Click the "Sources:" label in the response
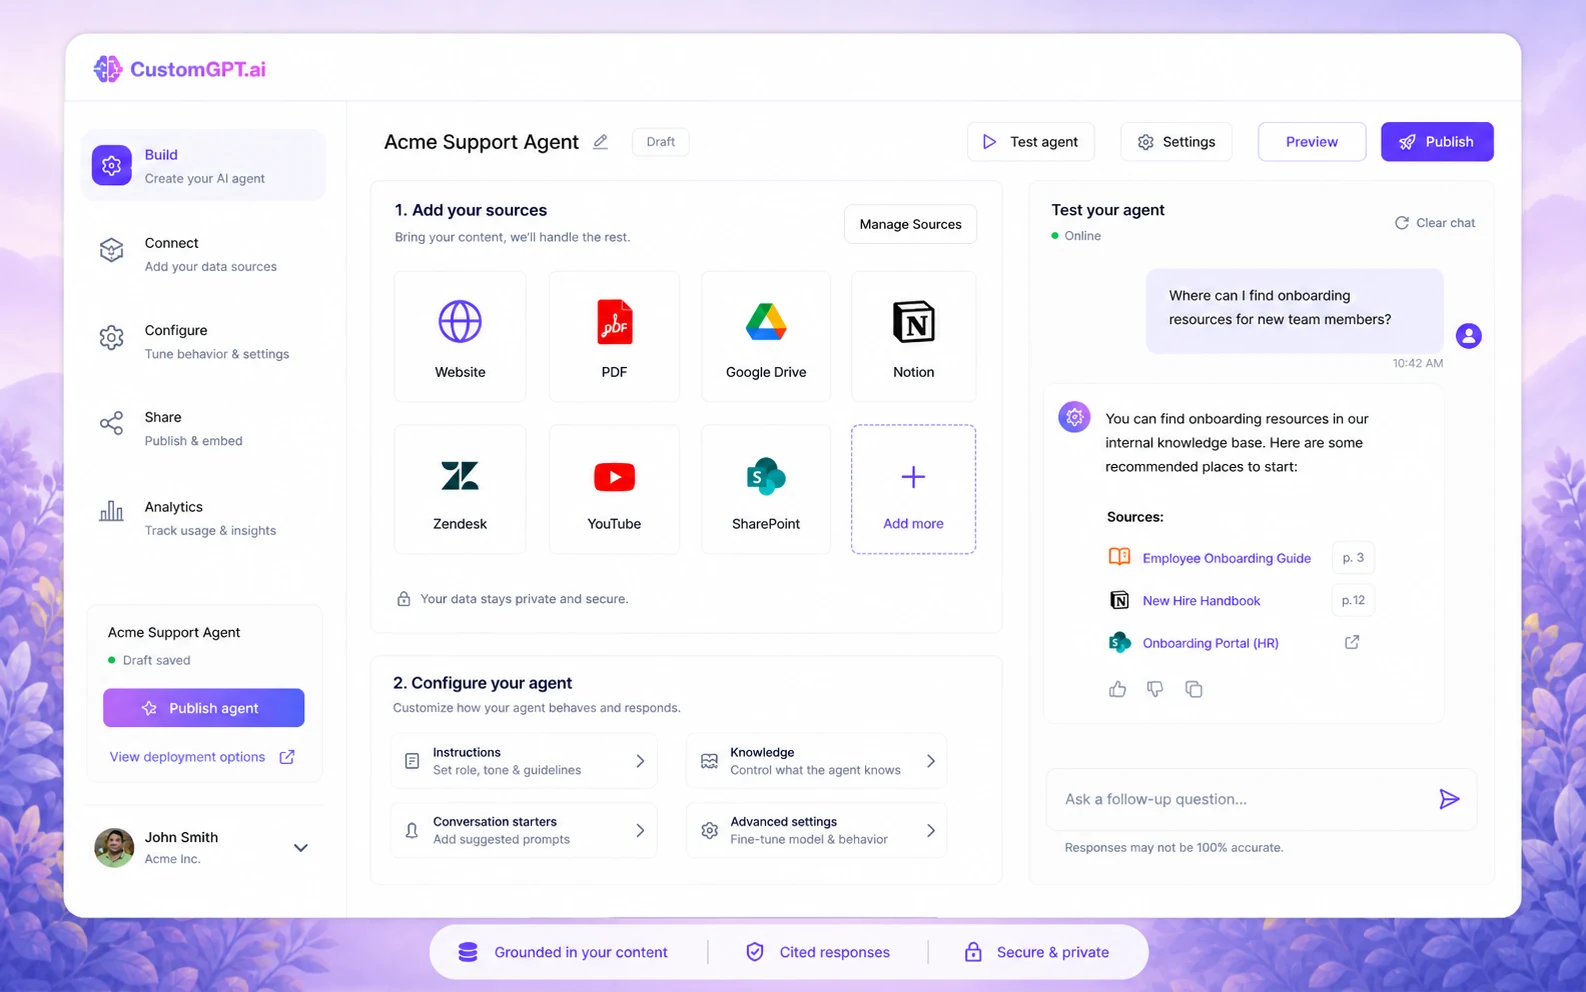 point(1135,517)
